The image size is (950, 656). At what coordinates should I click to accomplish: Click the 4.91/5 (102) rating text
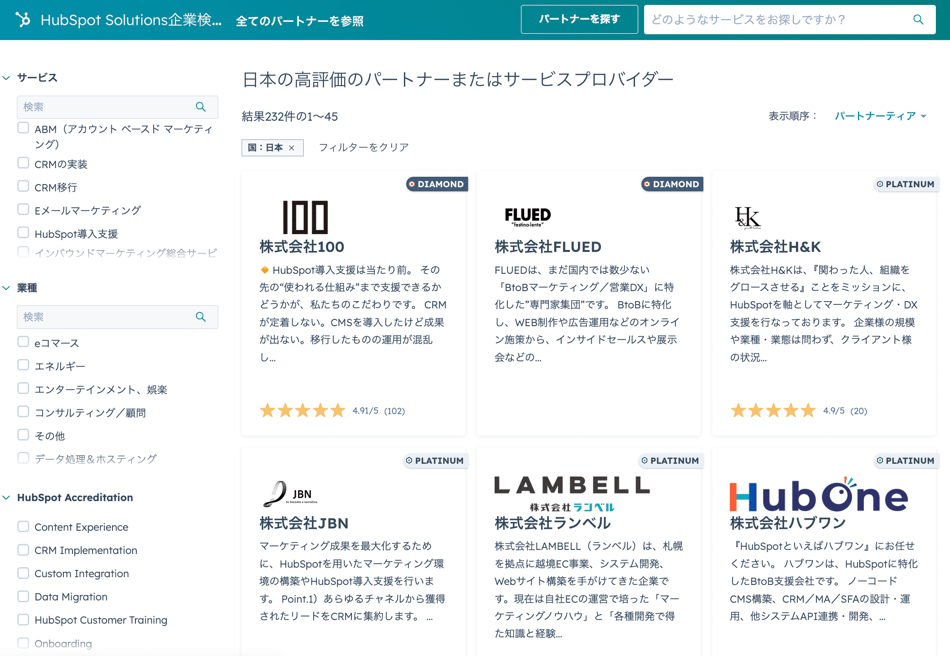tap(379, 411)
